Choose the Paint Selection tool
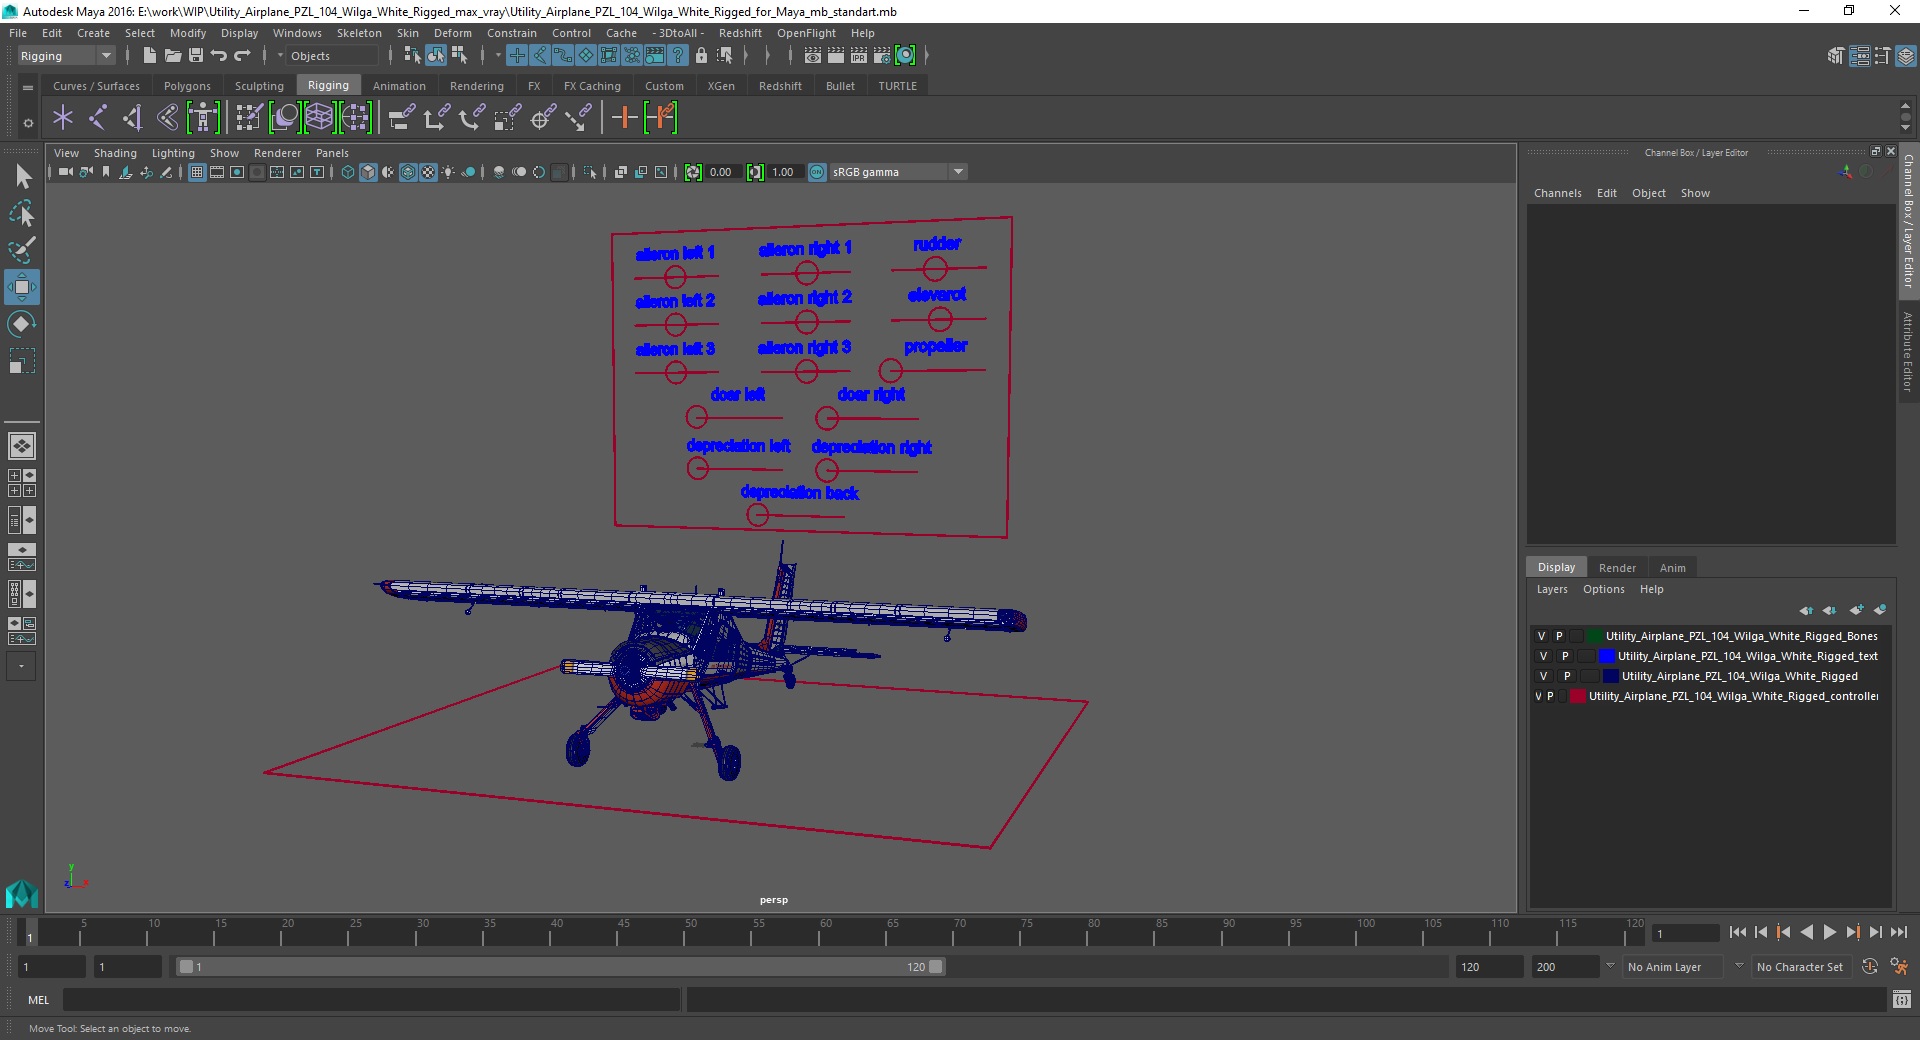Image resolution: width=1920 pixels, height=1040 pixels. [22, 250]
